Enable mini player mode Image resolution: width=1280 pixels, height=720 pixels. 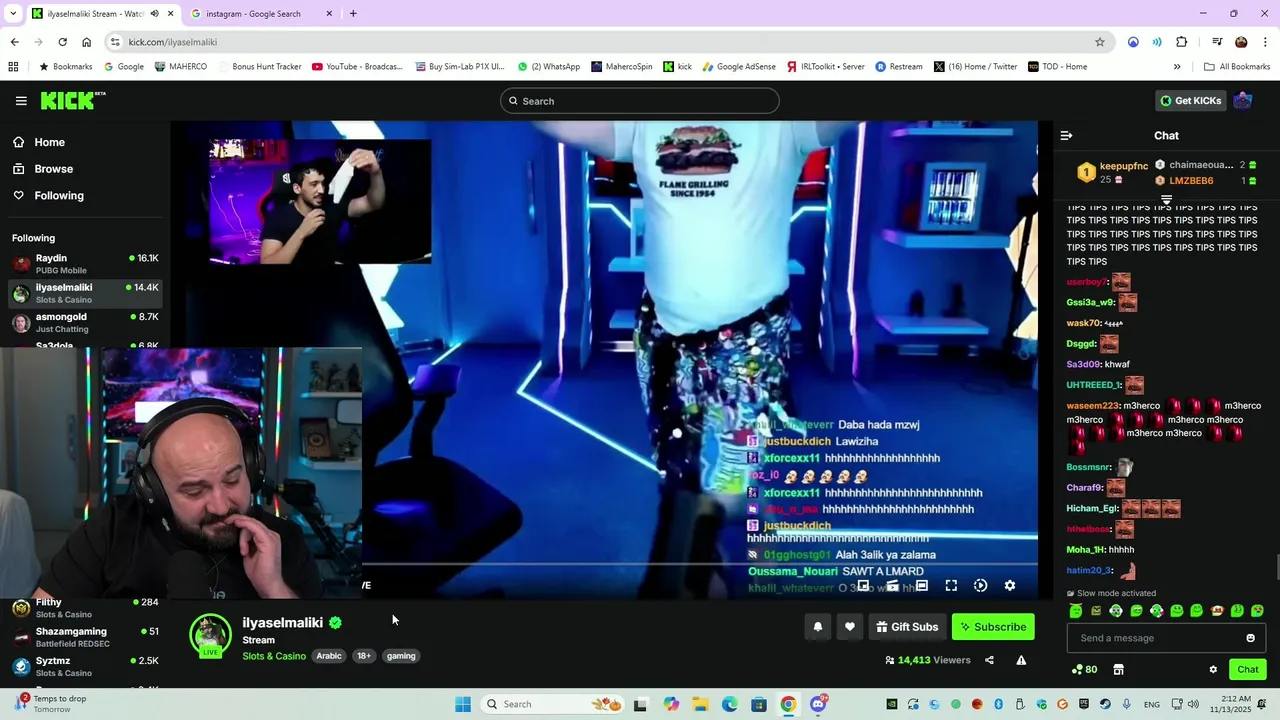coord(863,586)
